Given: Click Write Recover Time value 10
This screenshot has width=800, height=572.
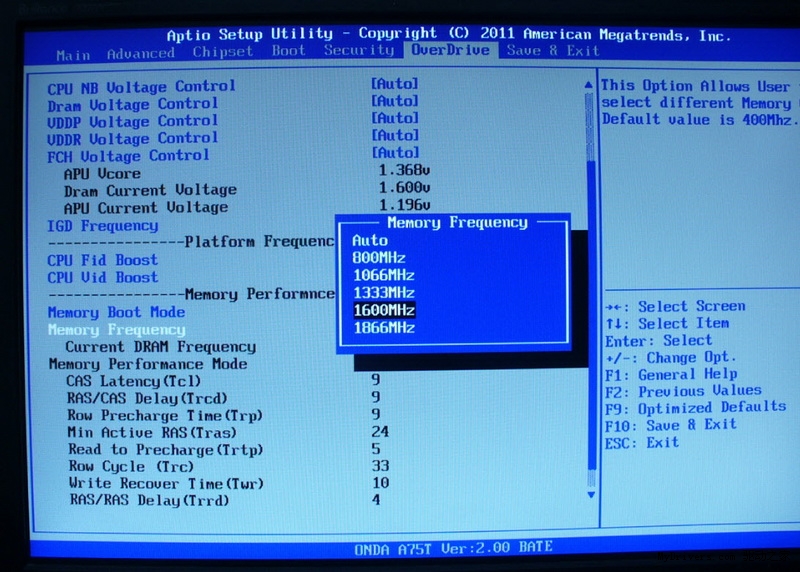Looking at the screenshot, I should 381,483.
